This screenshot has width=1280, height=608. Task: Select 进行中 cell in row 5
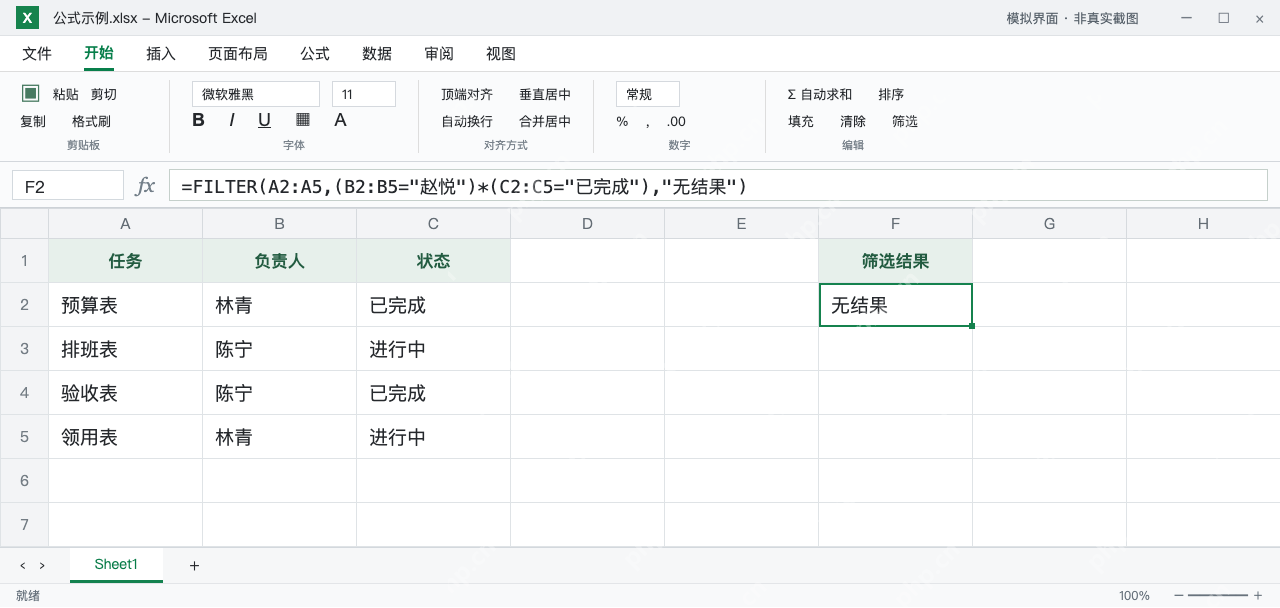pos(434,437)
